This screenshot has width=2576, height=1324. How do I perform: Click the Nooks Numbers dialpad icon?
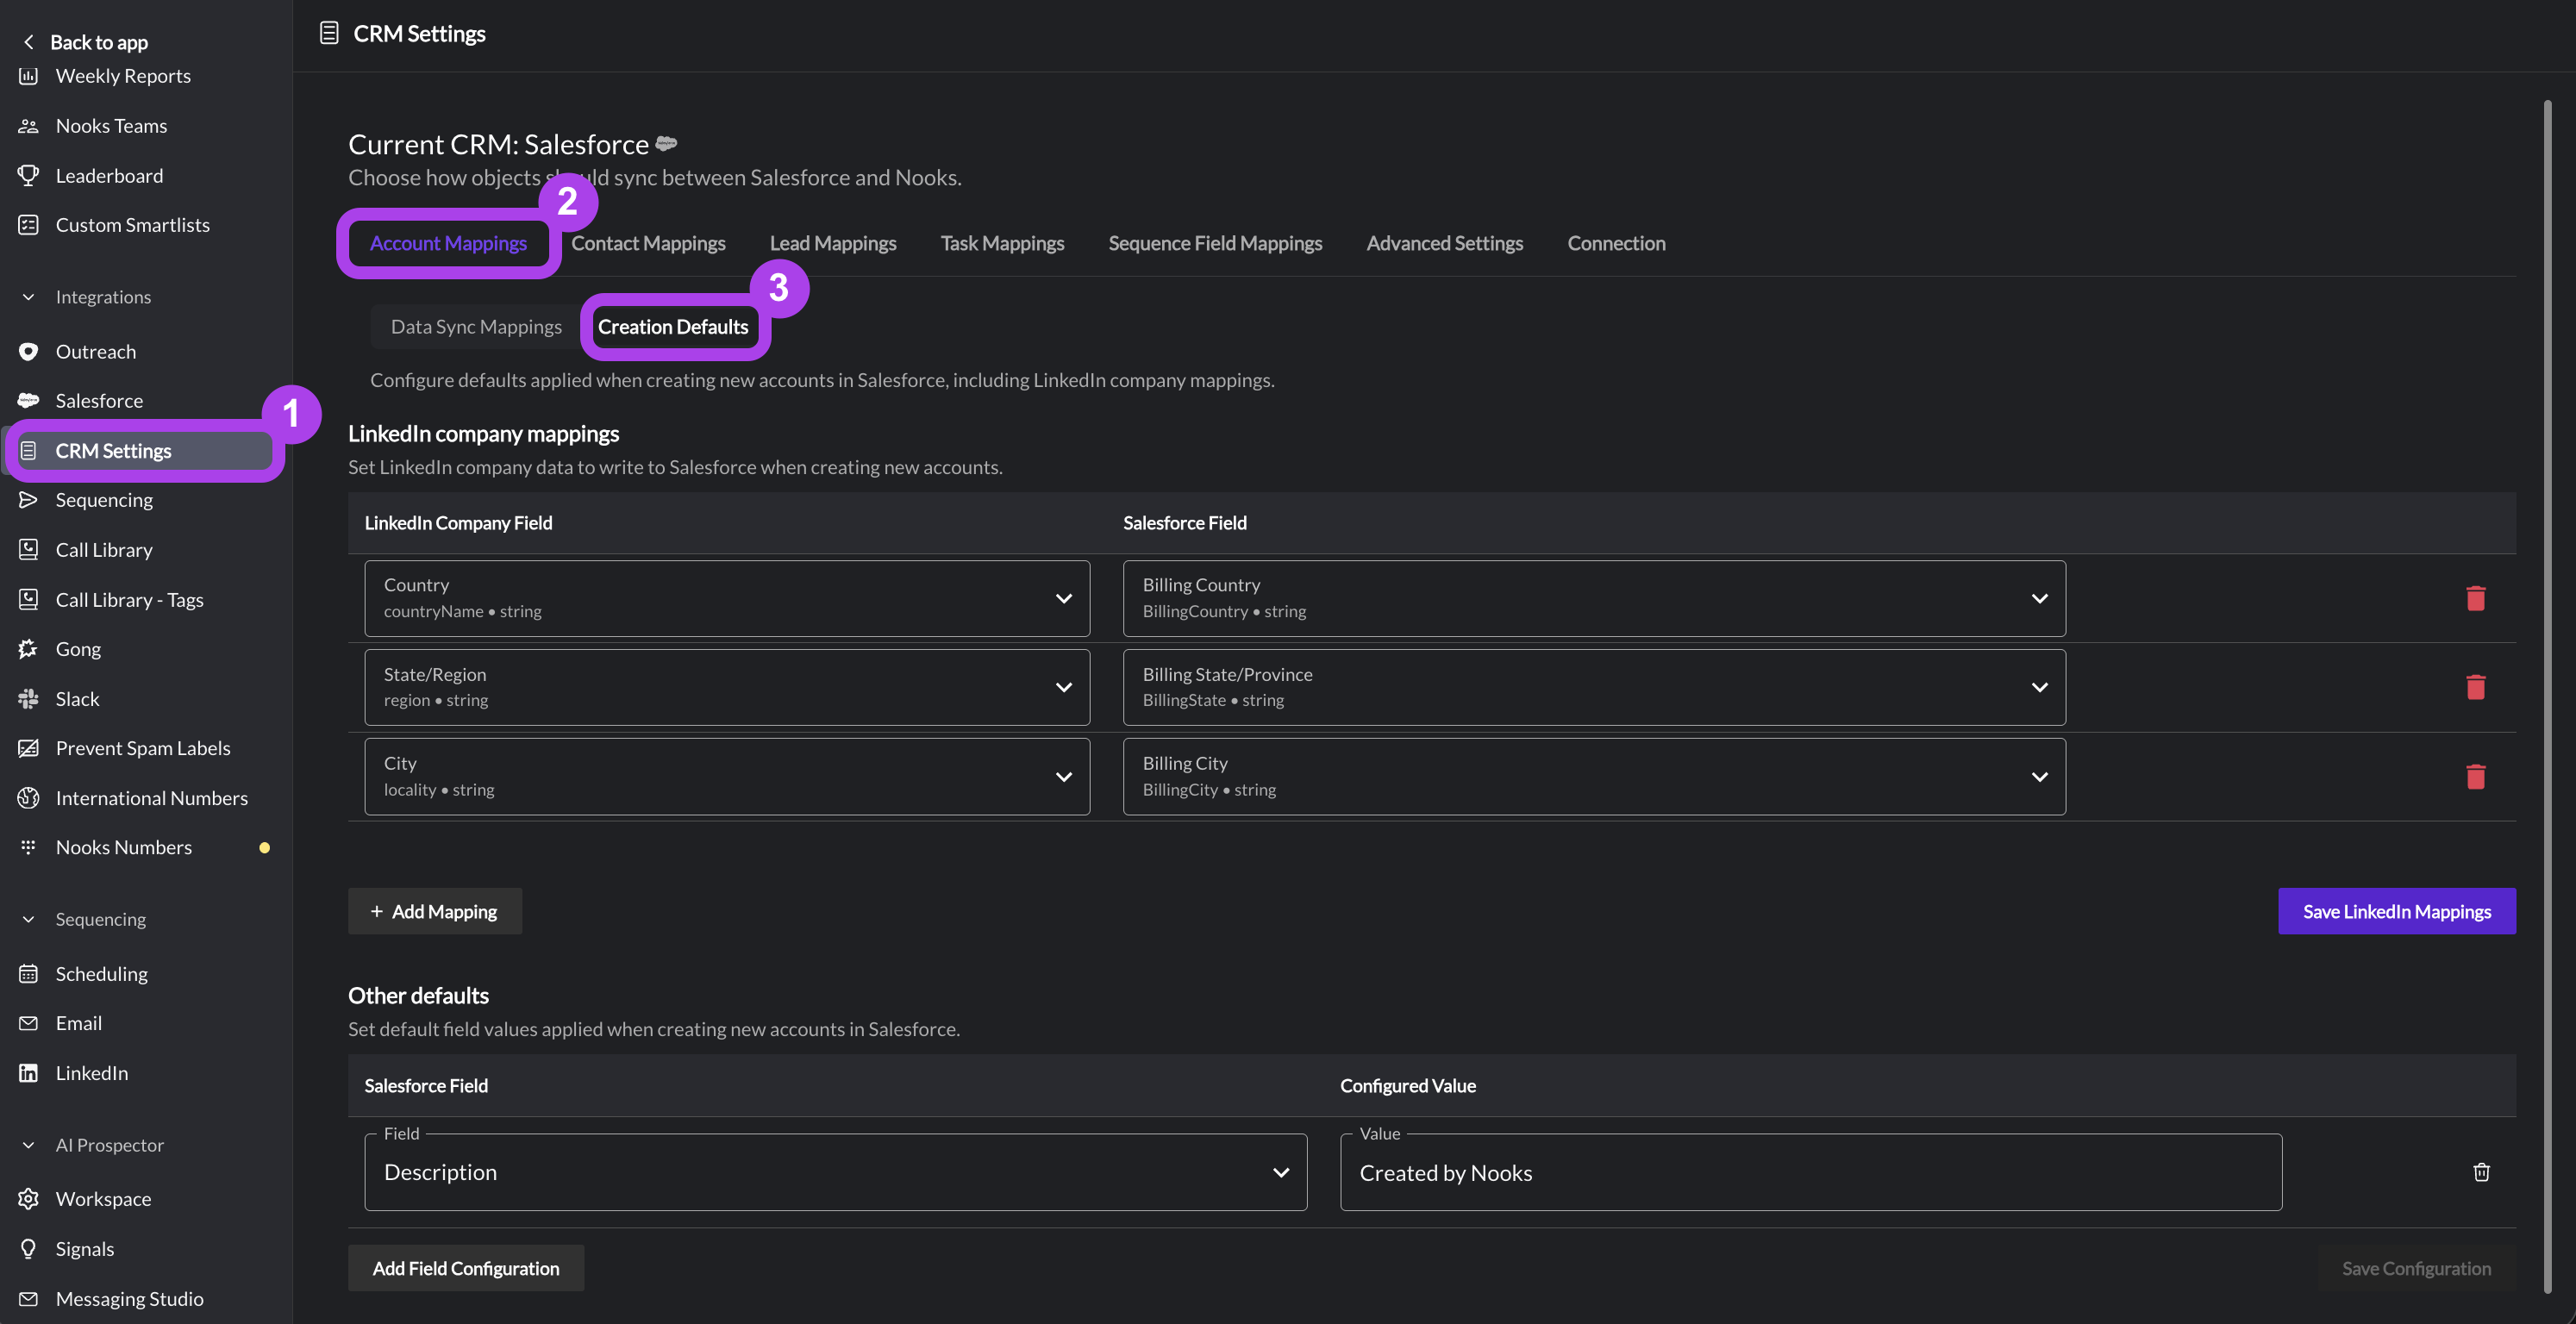(x=28, y=847)
